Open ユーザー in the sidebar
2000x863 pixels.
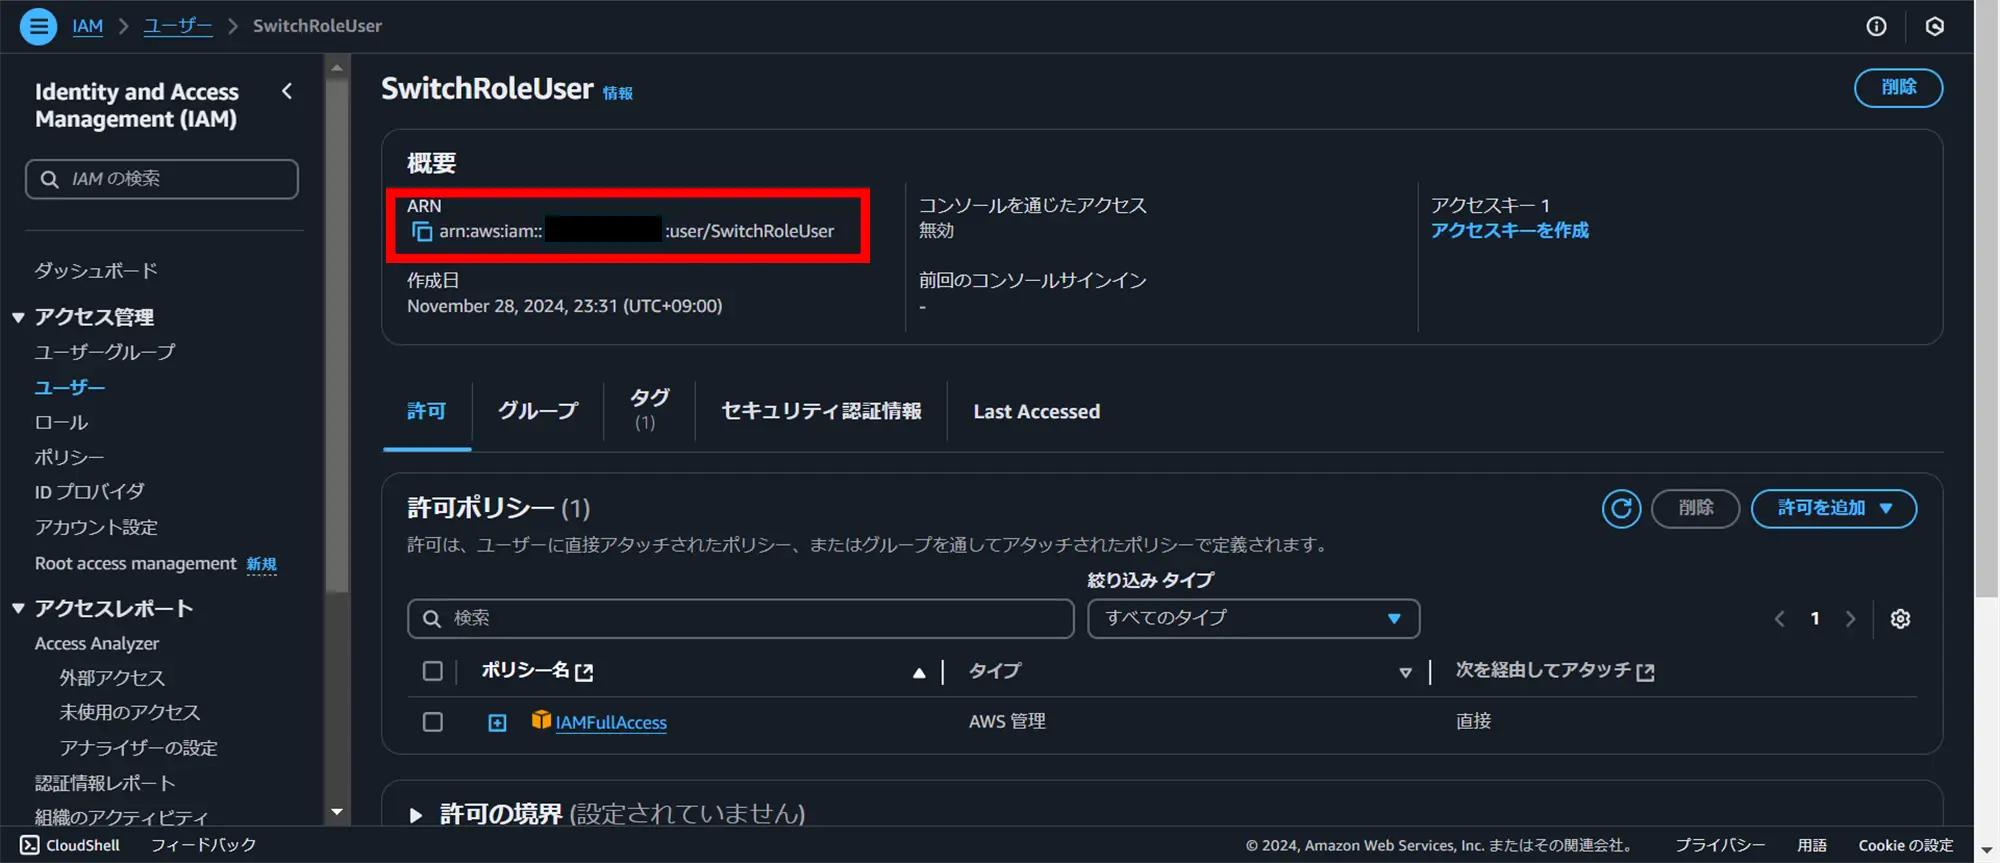tap(70, 387)
